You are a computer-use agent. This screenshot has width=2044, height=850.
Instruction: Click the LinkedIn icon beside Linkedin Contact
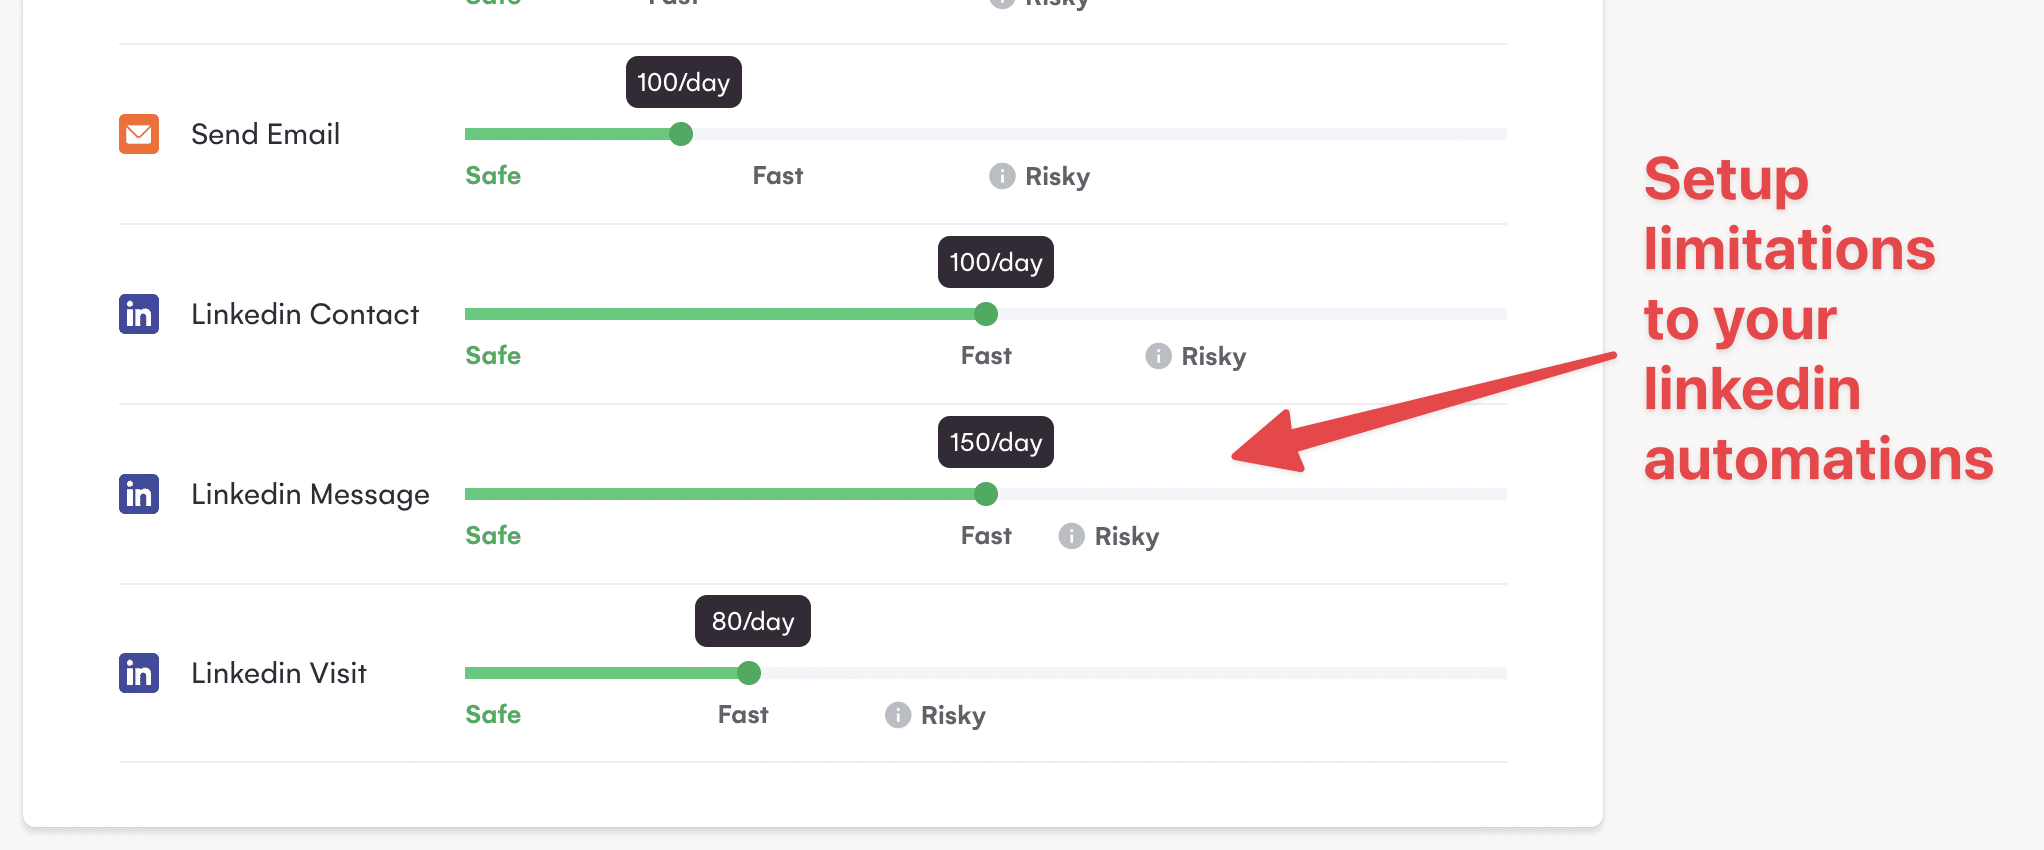click(139, 314)
